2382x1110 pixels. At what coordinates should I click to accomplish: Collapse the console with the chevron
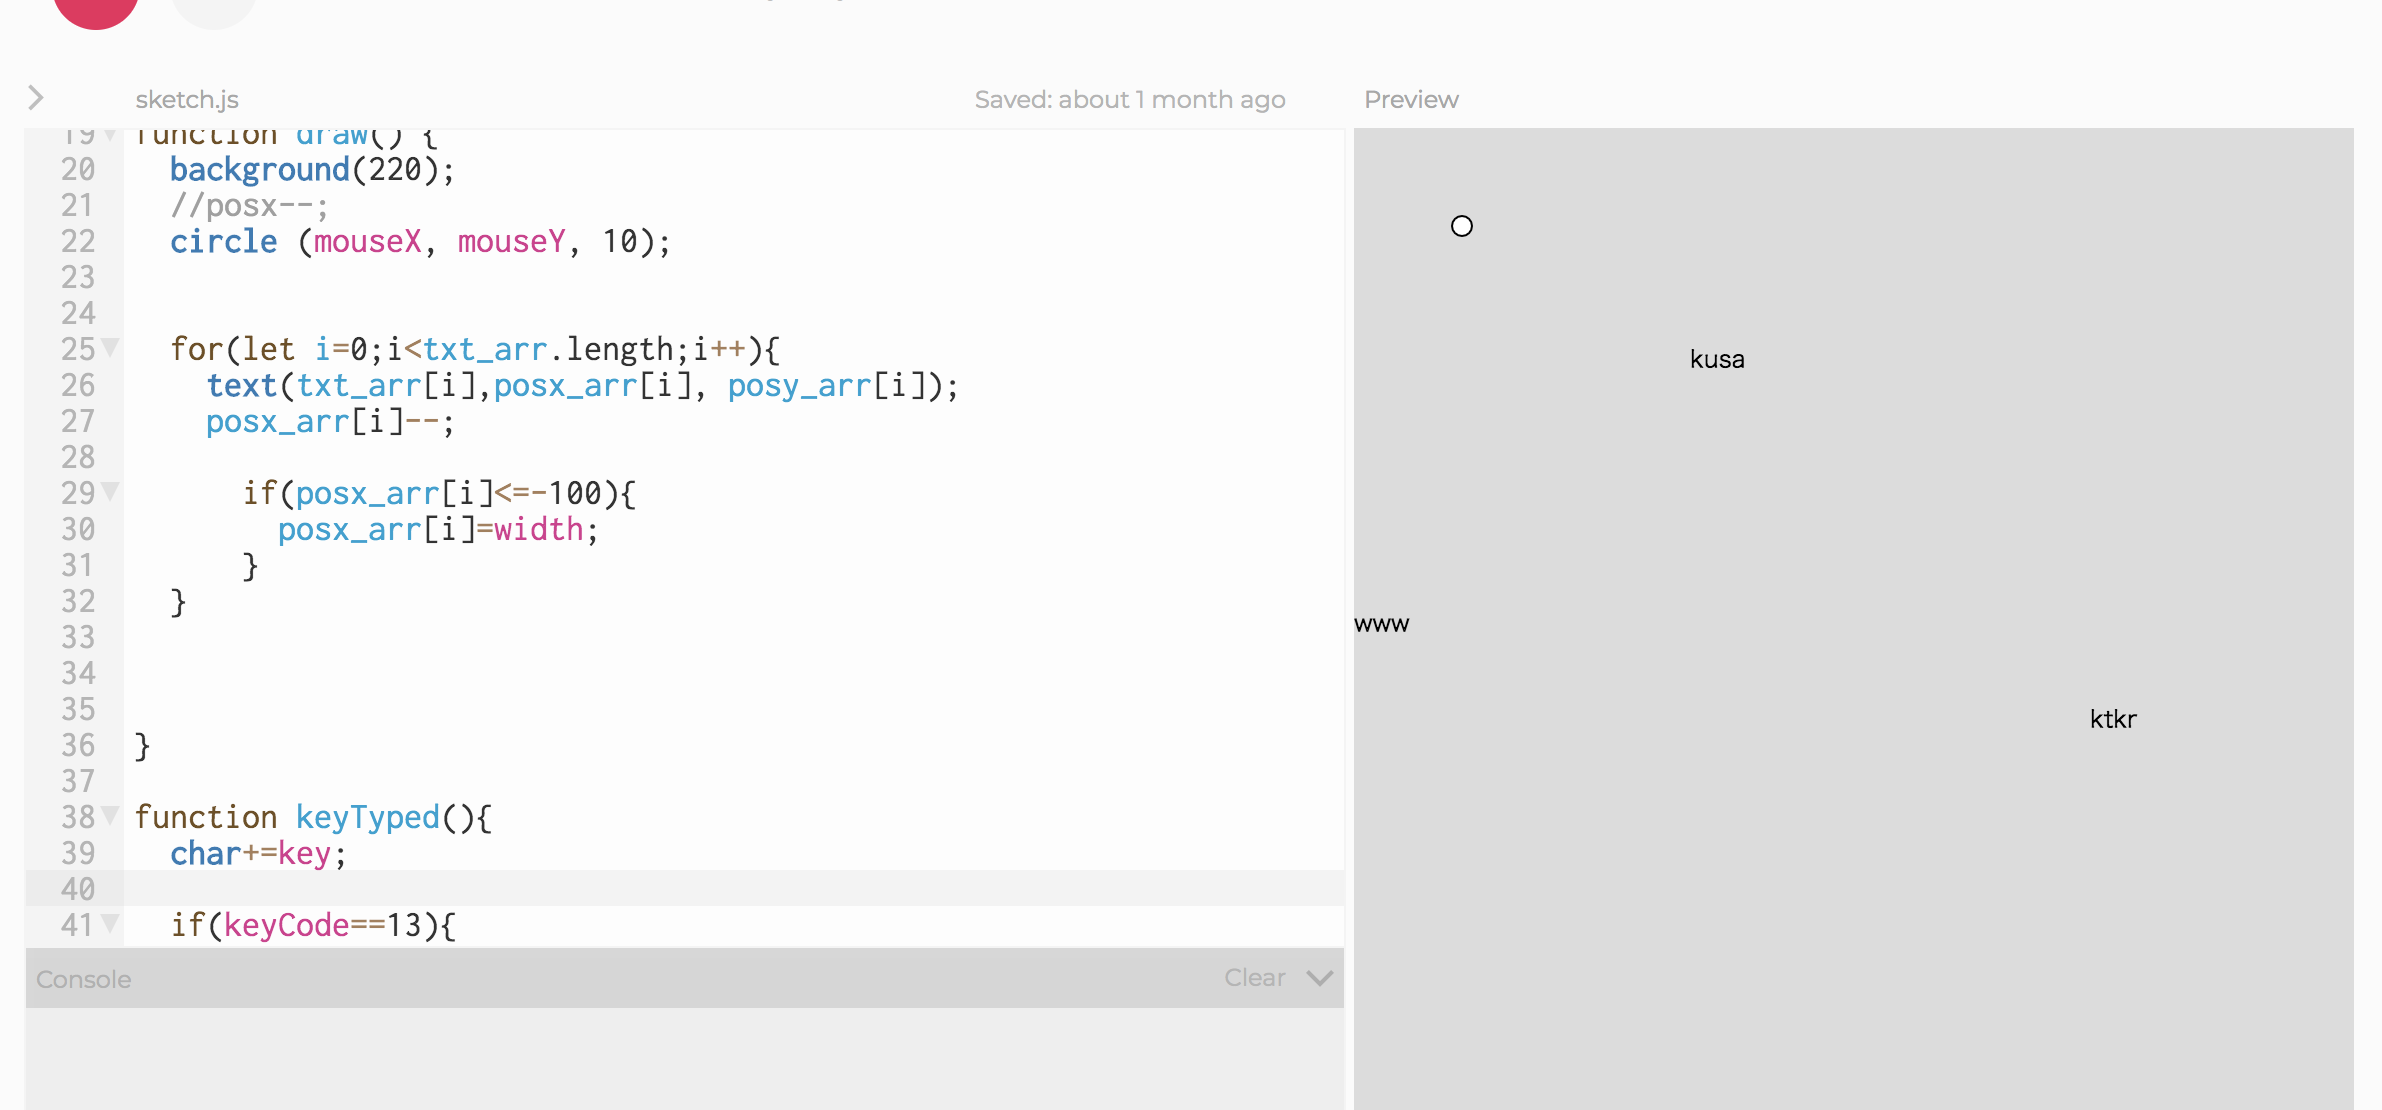1320,978
